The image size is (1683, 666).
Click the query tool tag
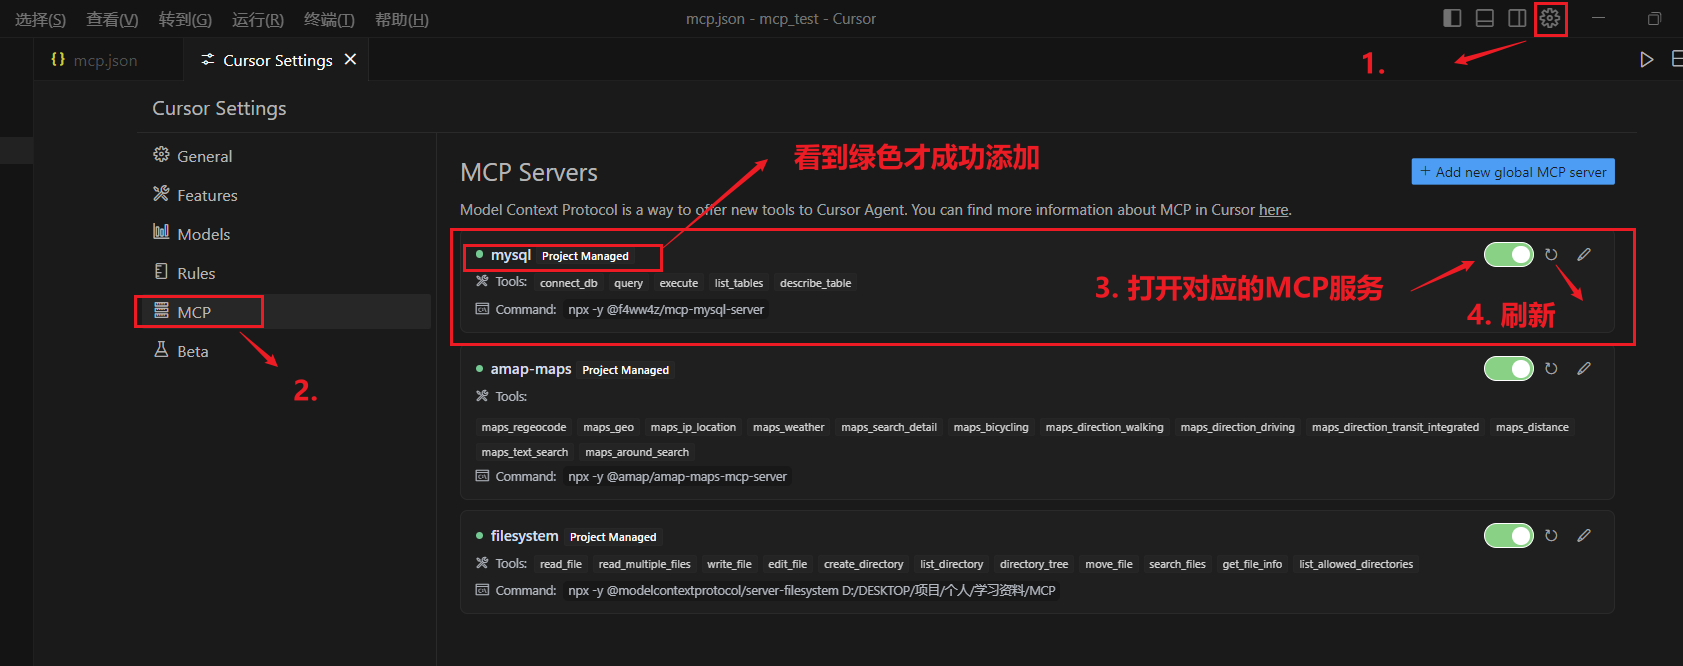pyautogui.click(x=628, y=283)
